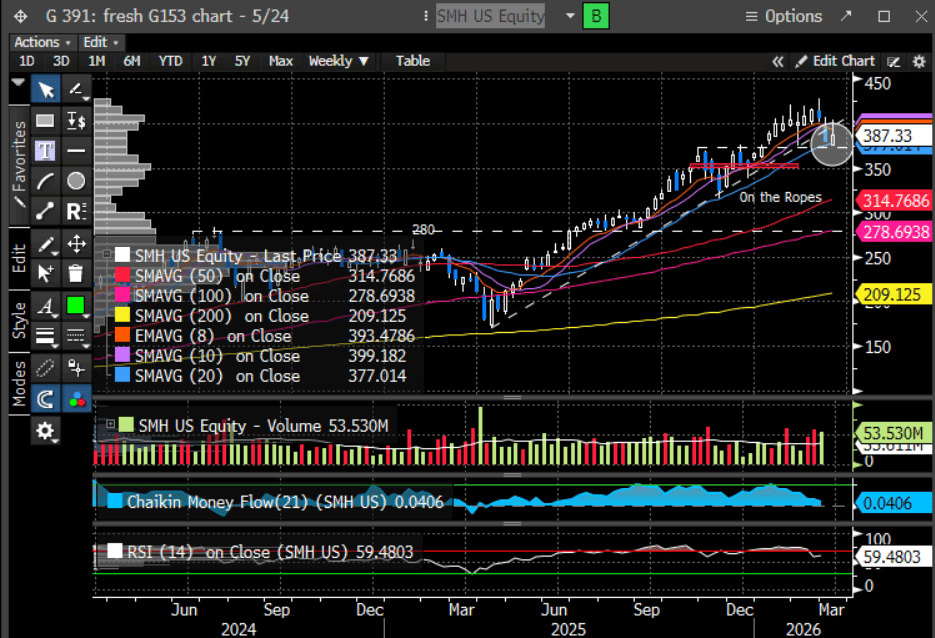Toggle the lock crosshair mode
Image resolution: width=935 pixels, height=638 pixels.
coord(76,368)
